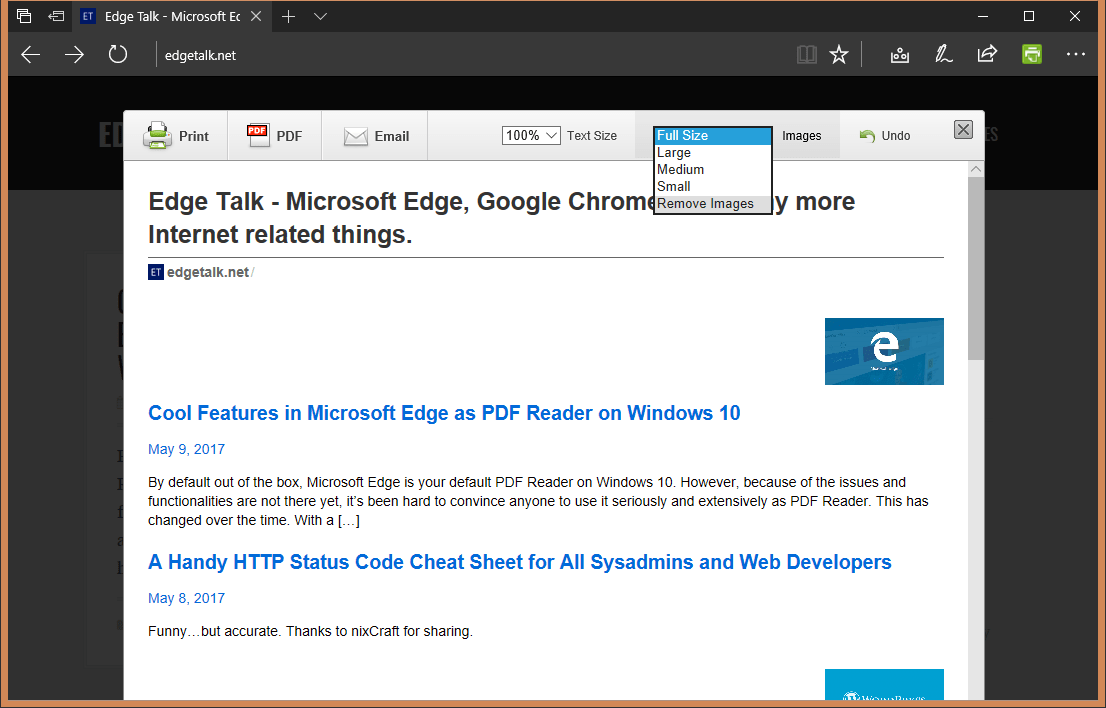The image size is (1106, 708).
Task: Click the May 9, 2017 date link
Action: pyautogui.click(x=186, y=449)
